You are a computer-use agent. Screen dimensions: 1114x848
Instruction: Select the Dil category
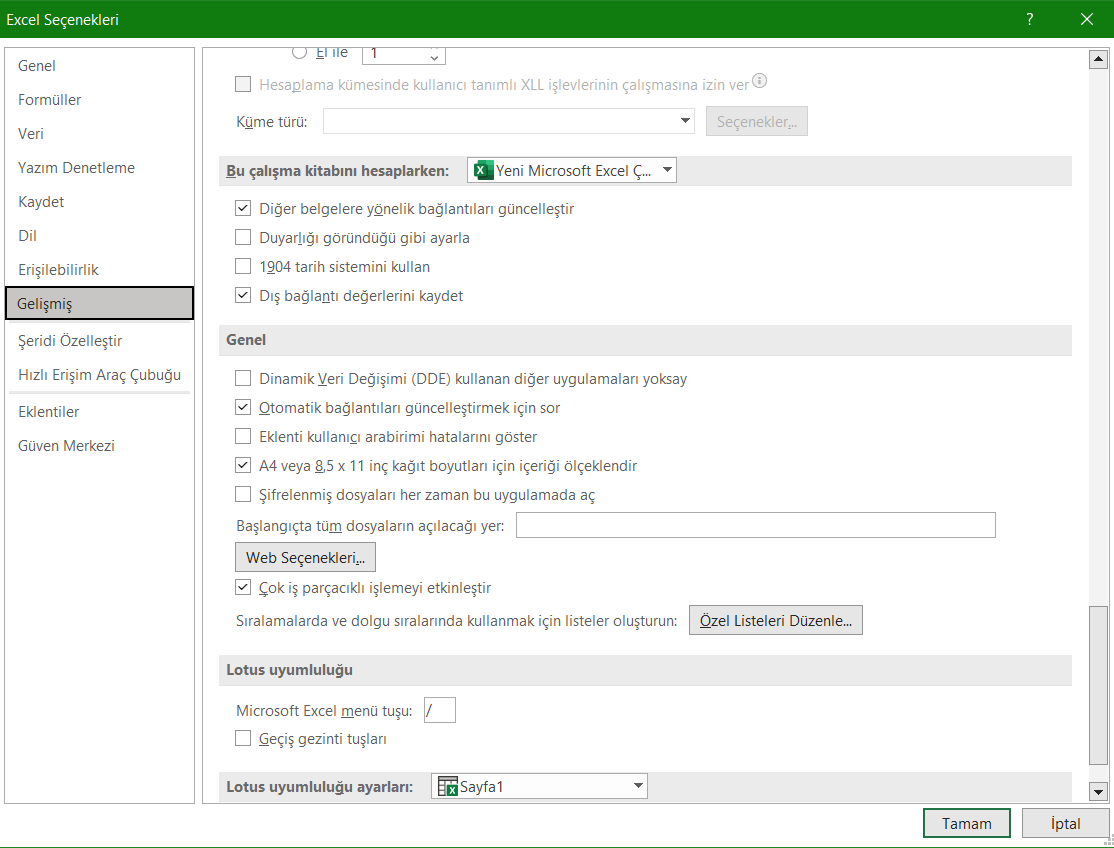(x=99, y=236)
